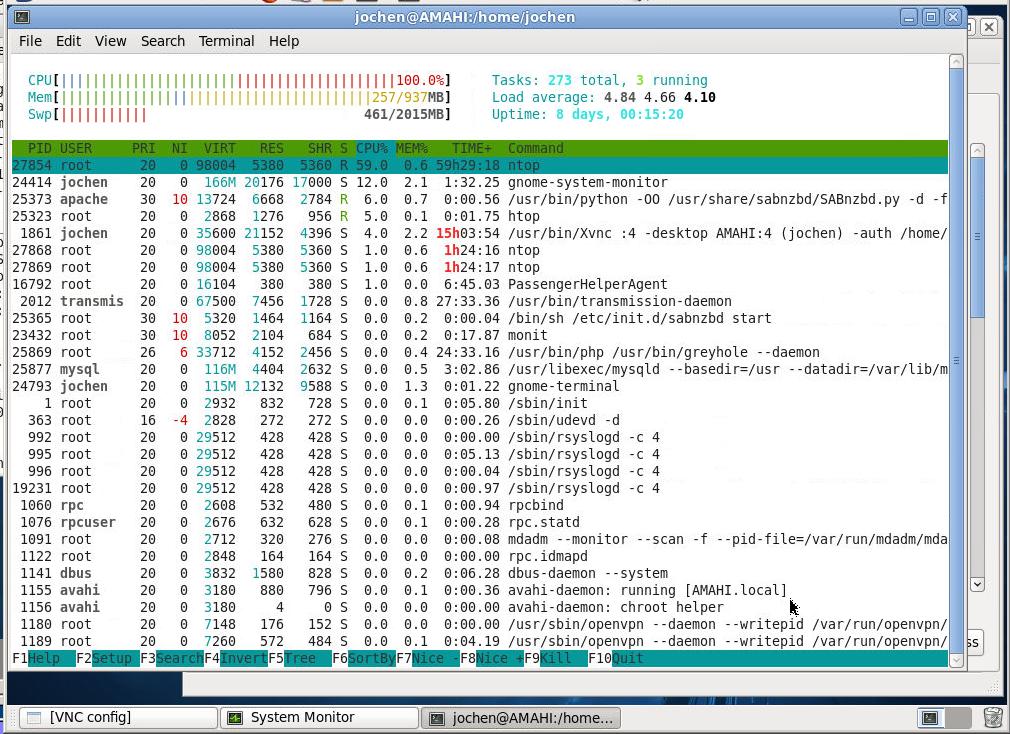Click F6 SortBy in htop footer
The height and width of the screenshot is (734, 1010).
364,659
